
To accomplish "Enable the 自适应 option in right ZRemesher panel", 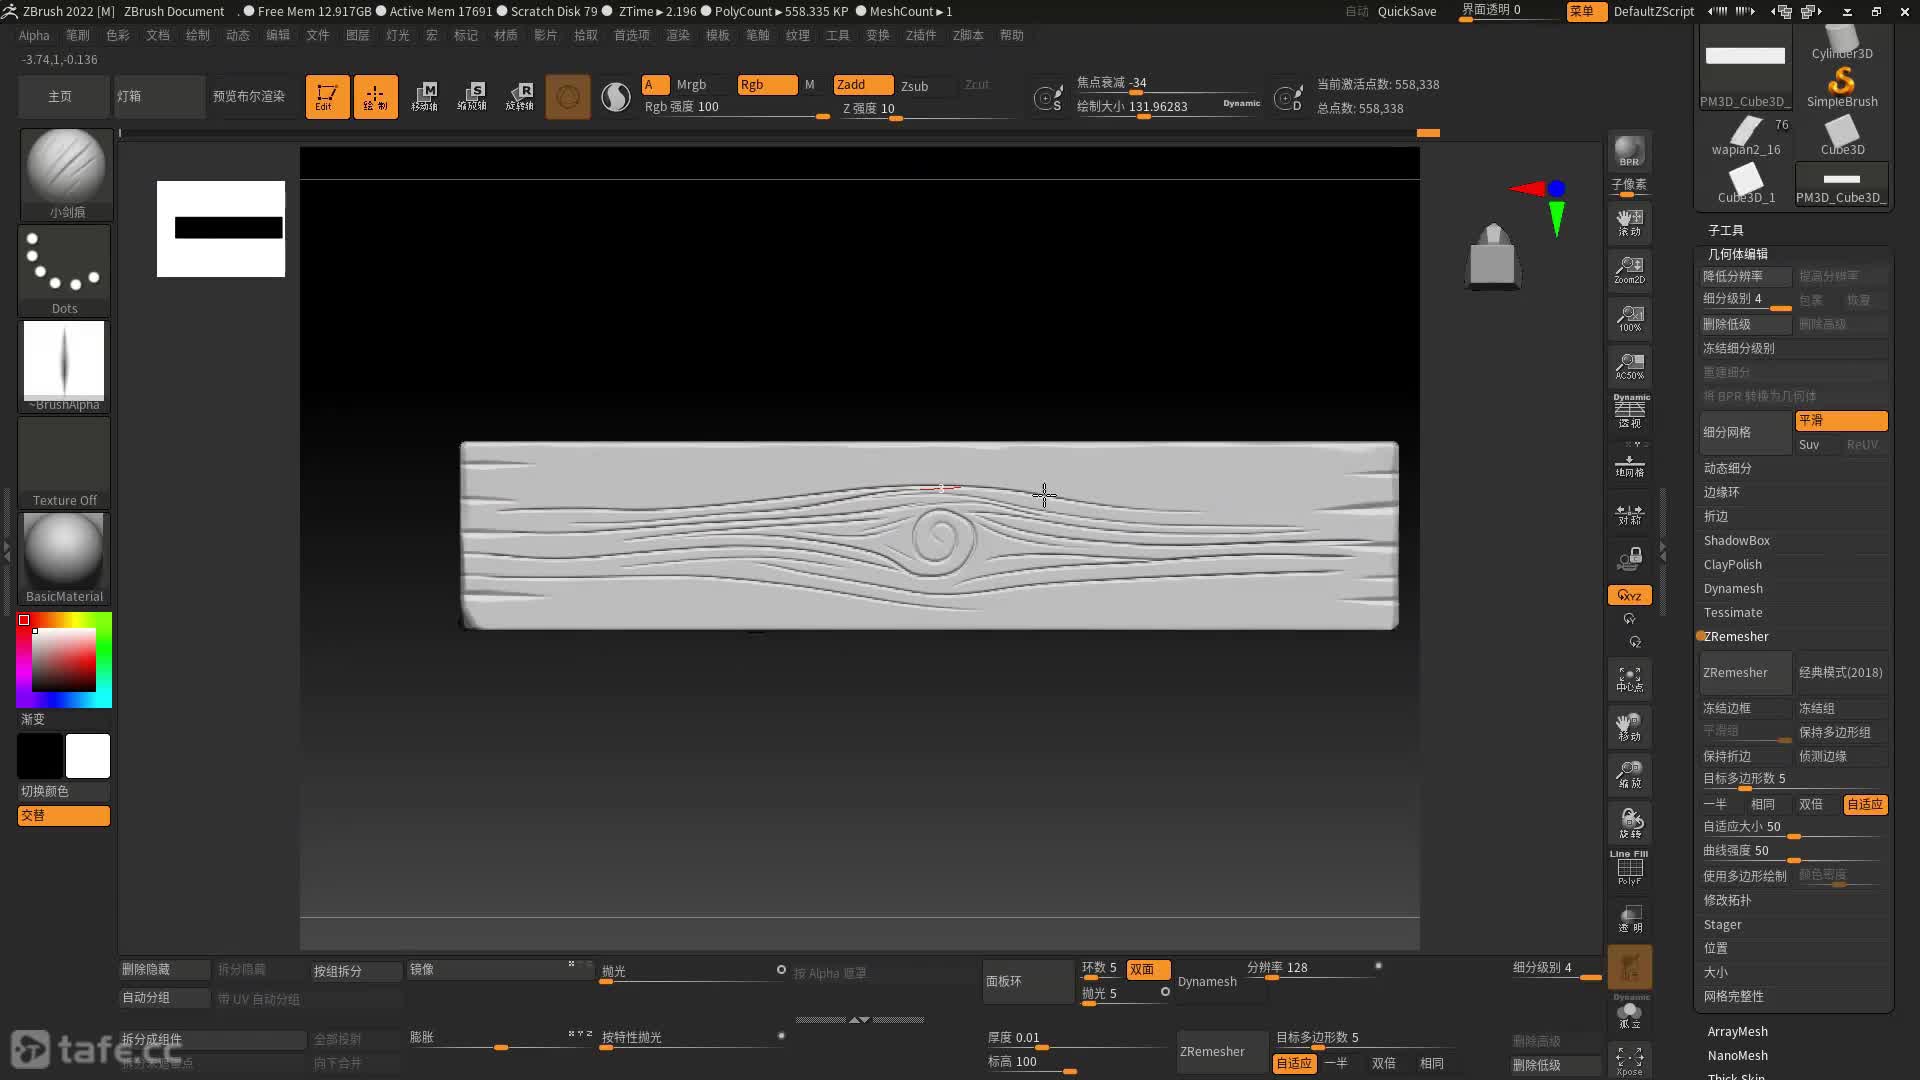I will [x=1865, y=804].
